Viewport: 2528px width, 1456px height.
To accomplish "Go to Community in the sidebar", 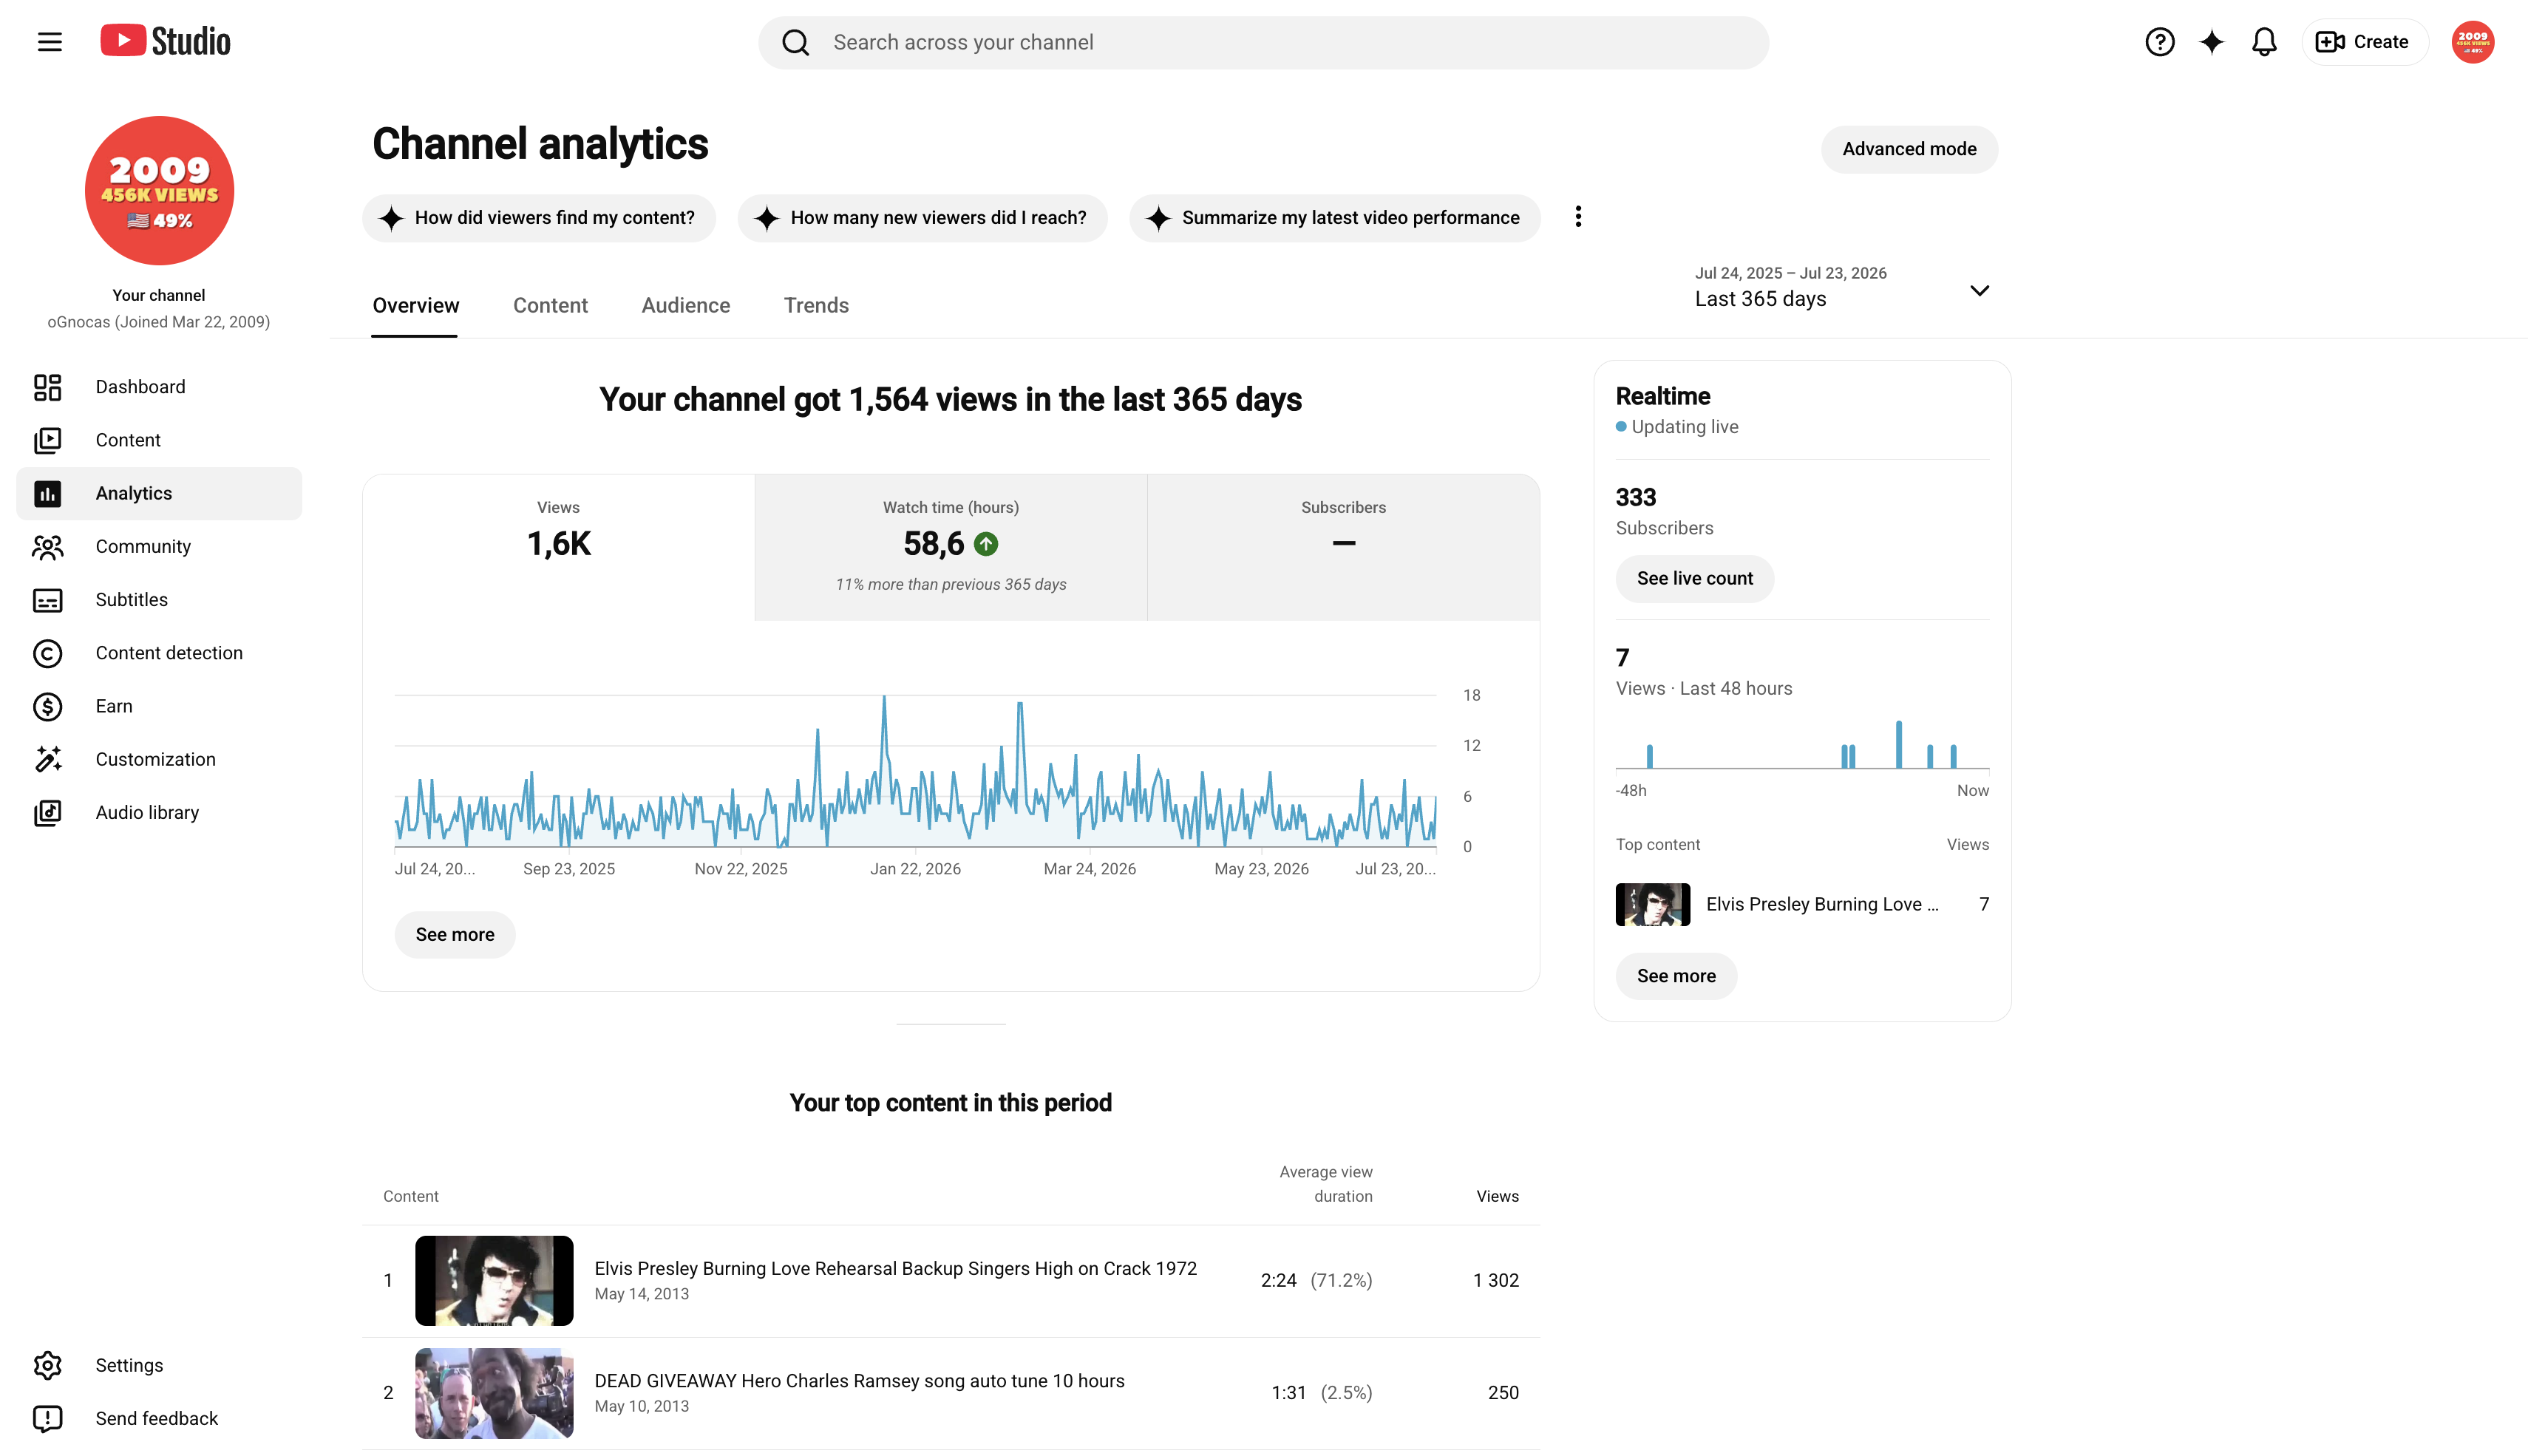I will point(159,546).
